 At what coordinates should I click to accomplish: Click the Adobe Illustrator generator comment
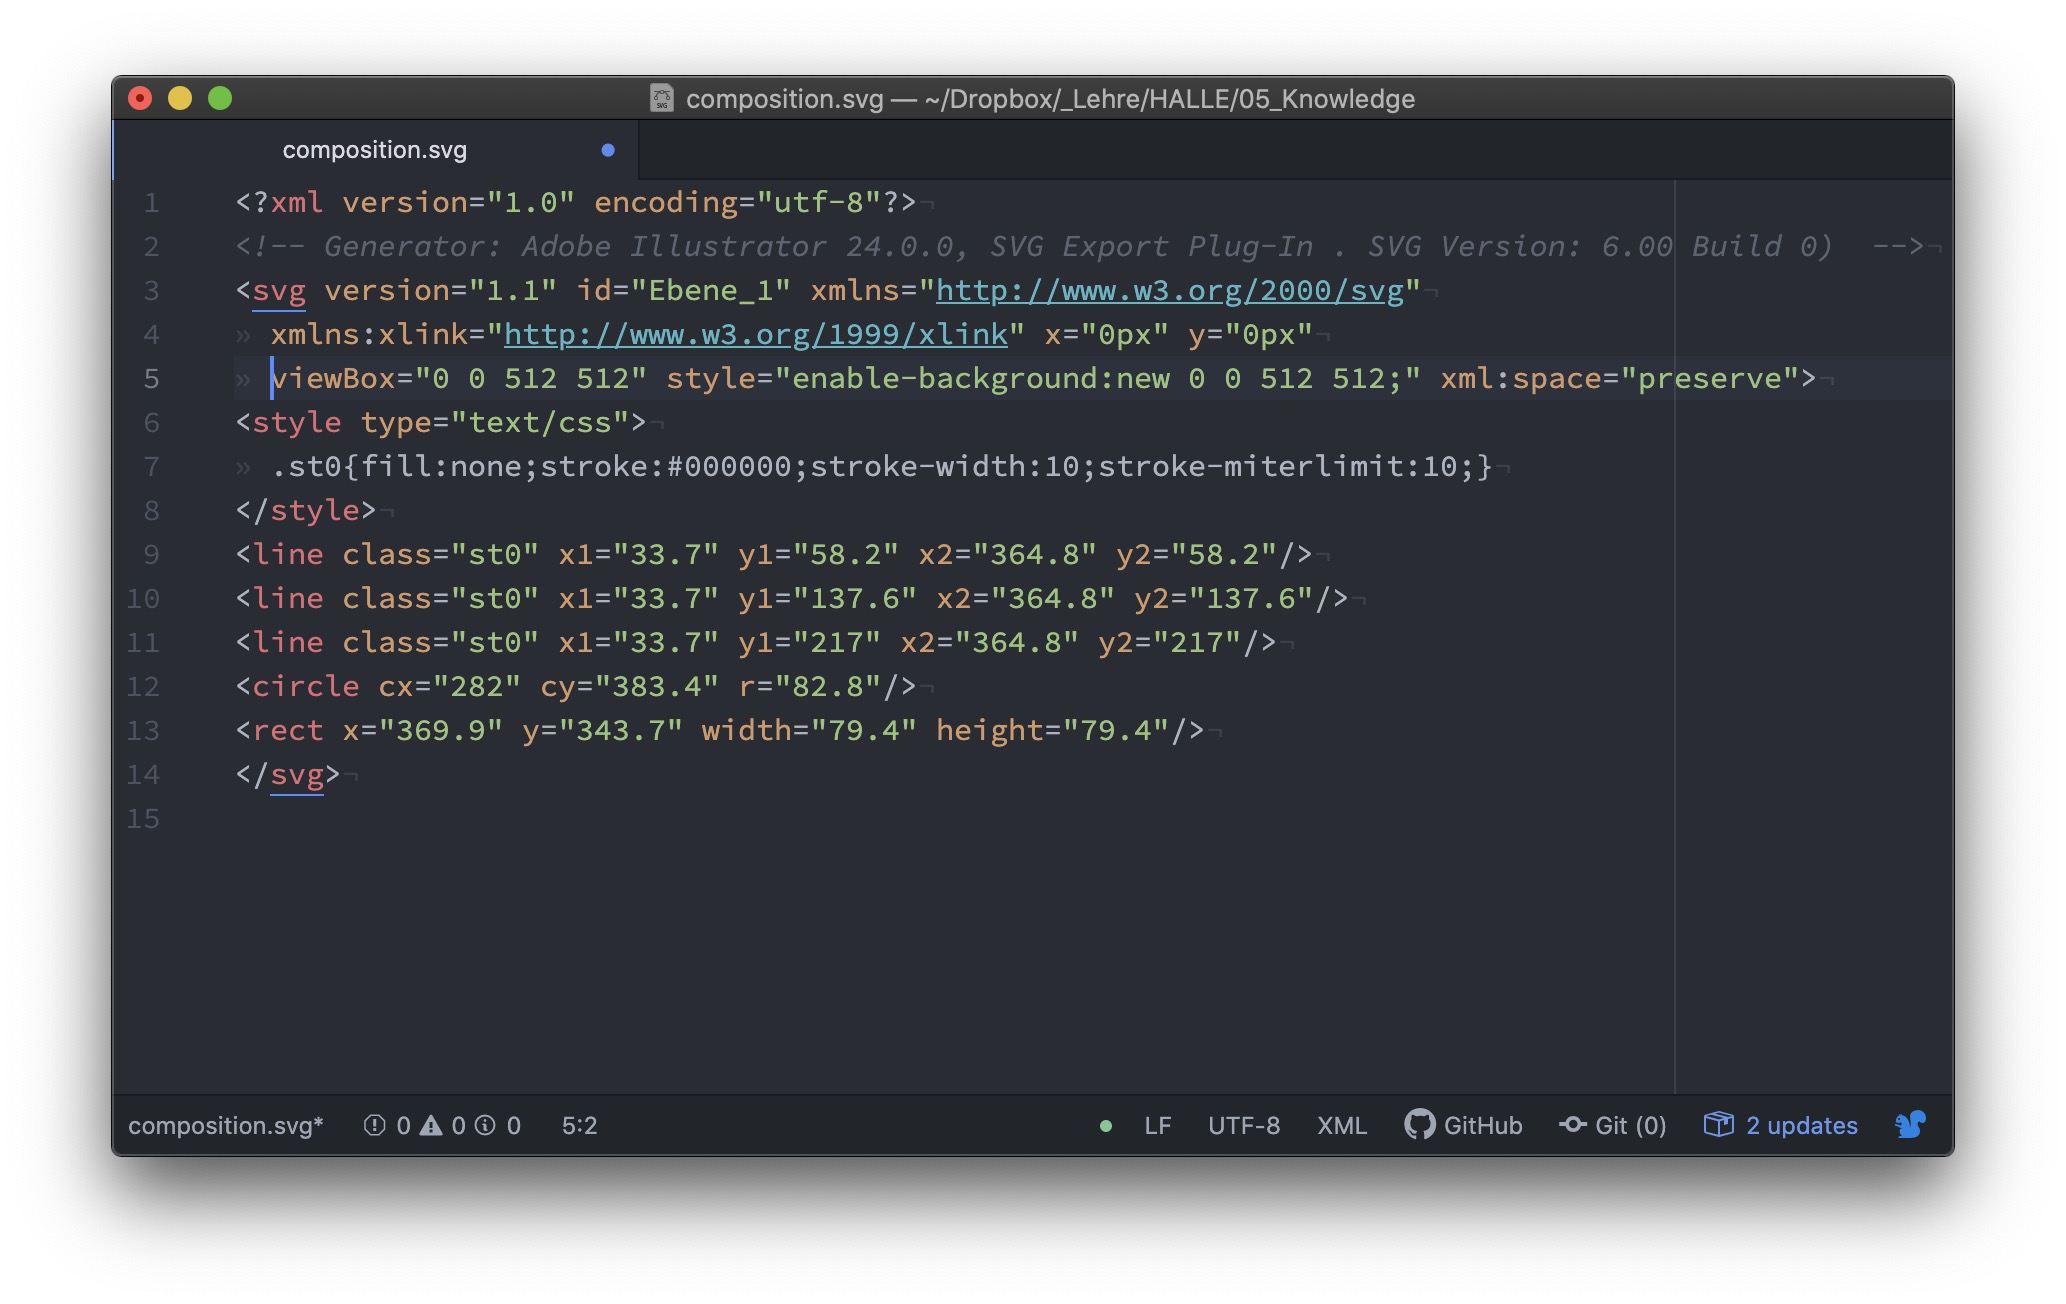click(1080, 246)
